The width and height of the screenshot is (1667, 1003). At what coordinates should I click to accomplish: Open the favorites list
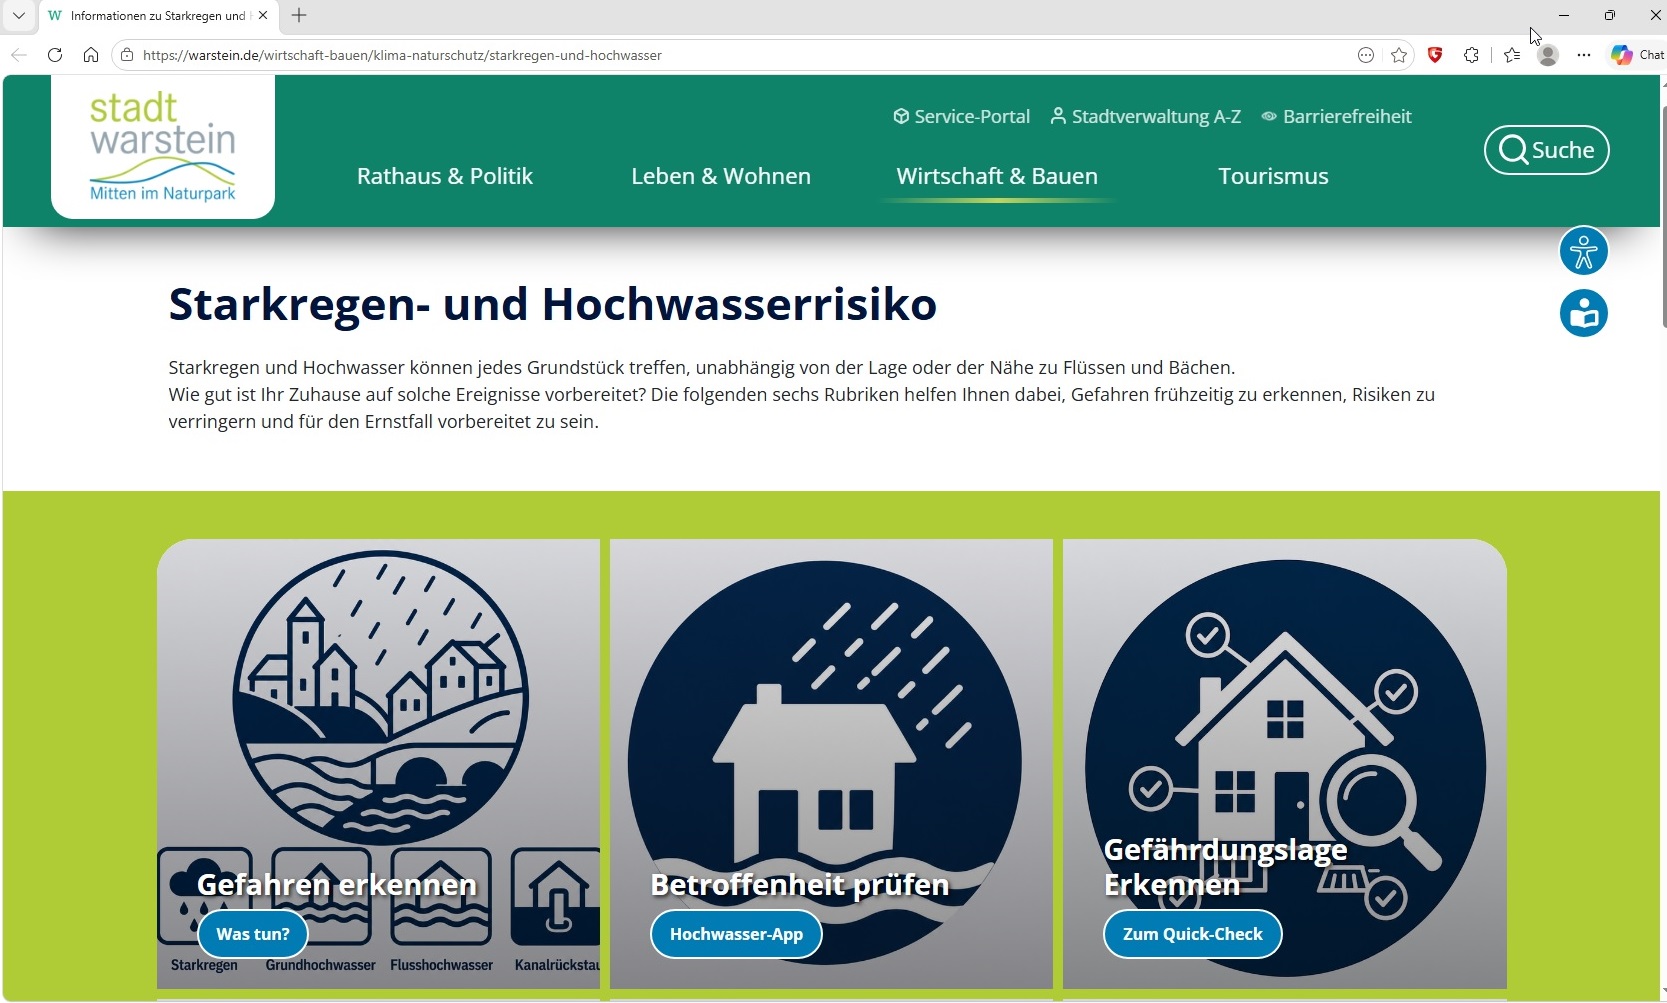(1512, 55)
